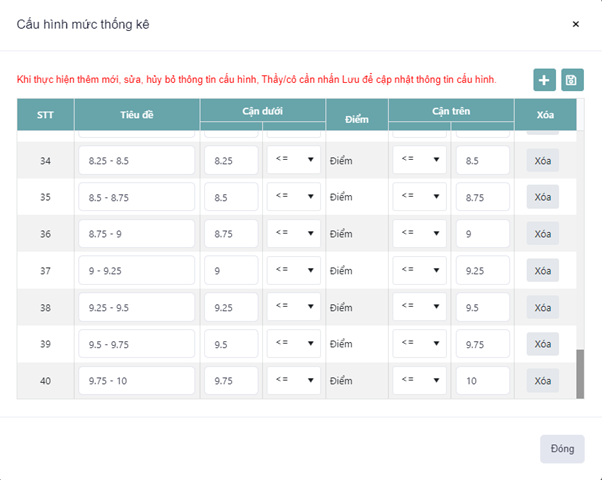This screenshot has width=602, height=480.
Task: Click the save configuration disk icon
Action: [x=571, y=80]
